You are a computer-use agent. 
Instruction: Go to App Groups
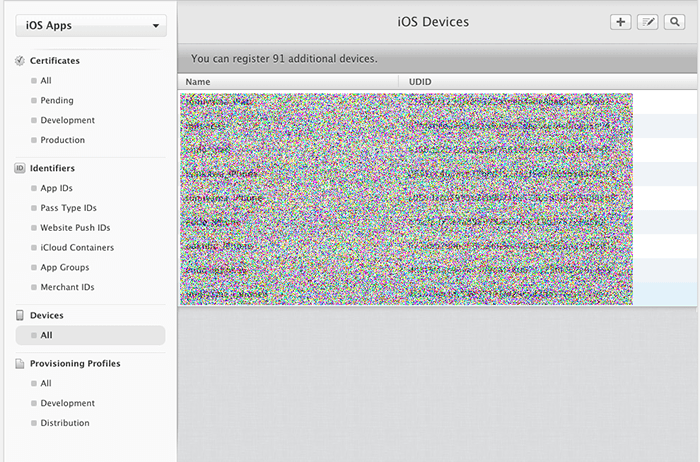(x=64, y=268)
